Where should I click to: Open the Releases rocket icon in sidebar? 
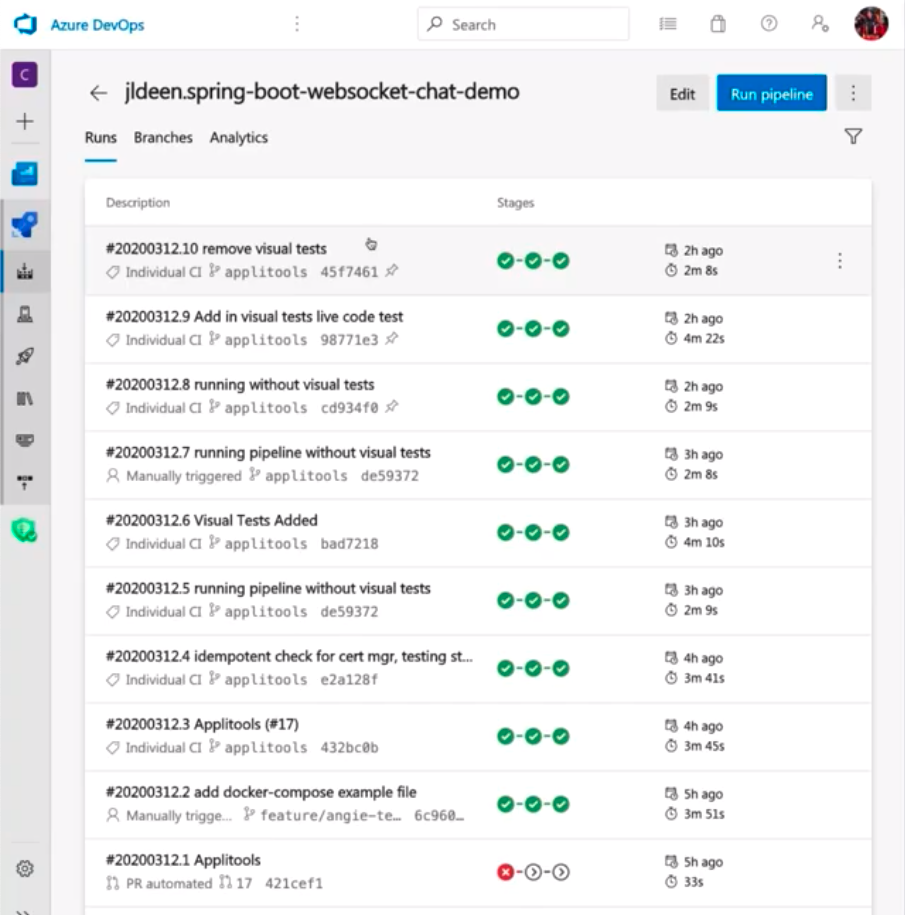click(25, 357)
